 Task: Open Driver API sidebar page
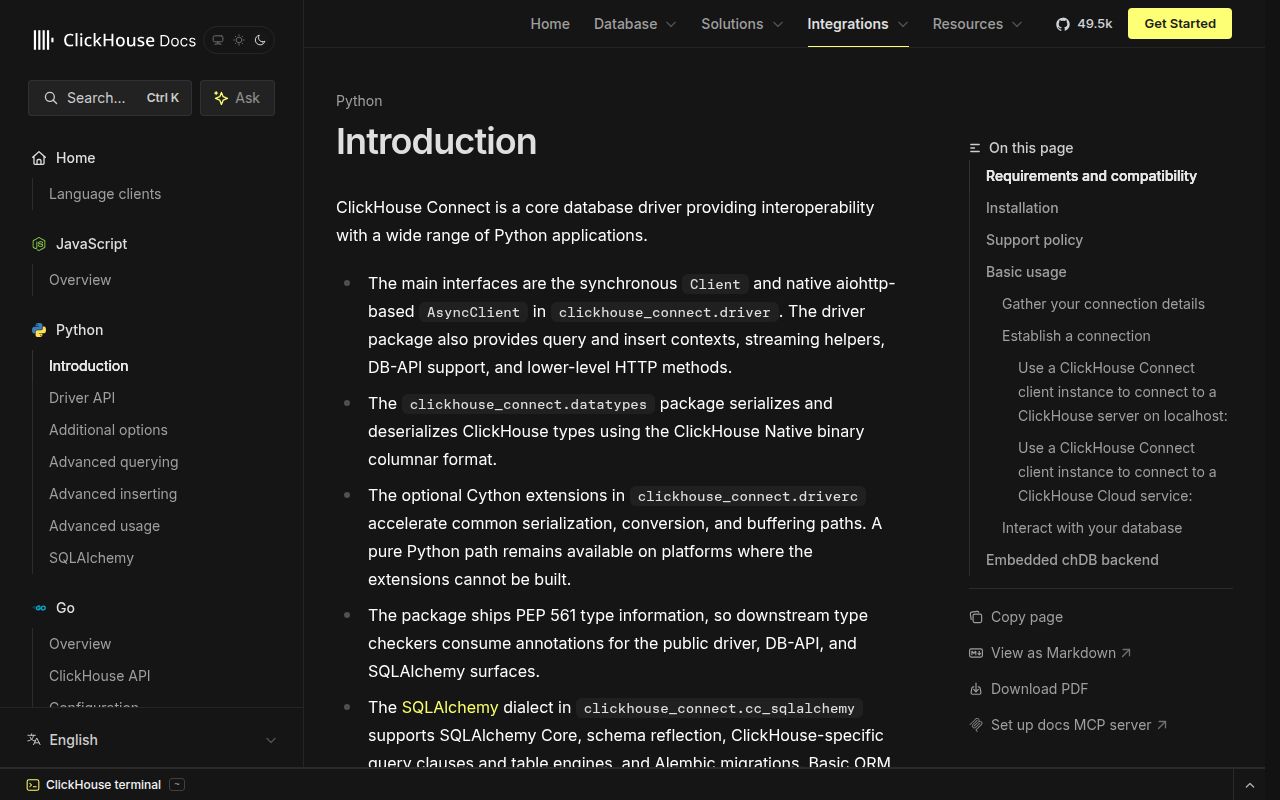click(x=82, y=398)
